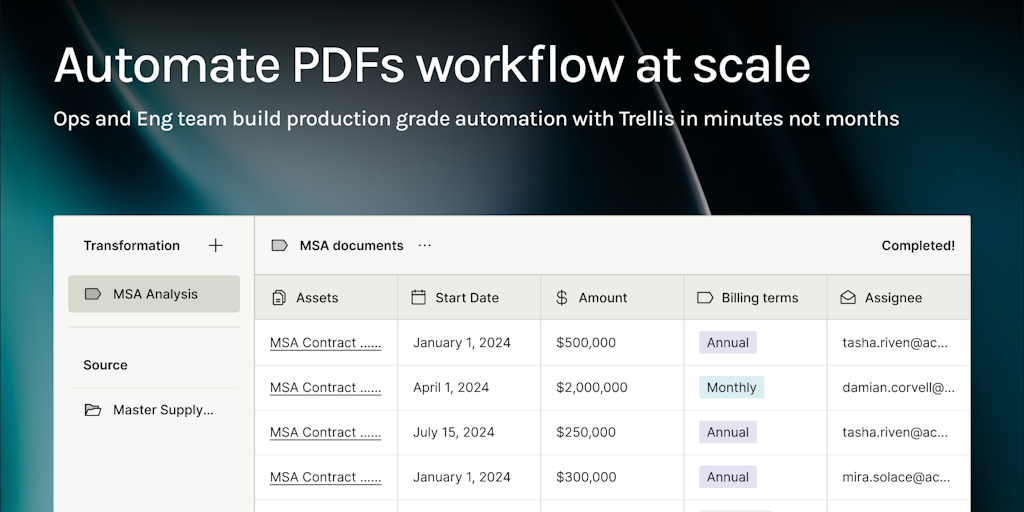Viewport: 1024px width, 512px height.
Task: Open the MSA Contract link dated July 15, 2024
Action: [x=325, y=433]
